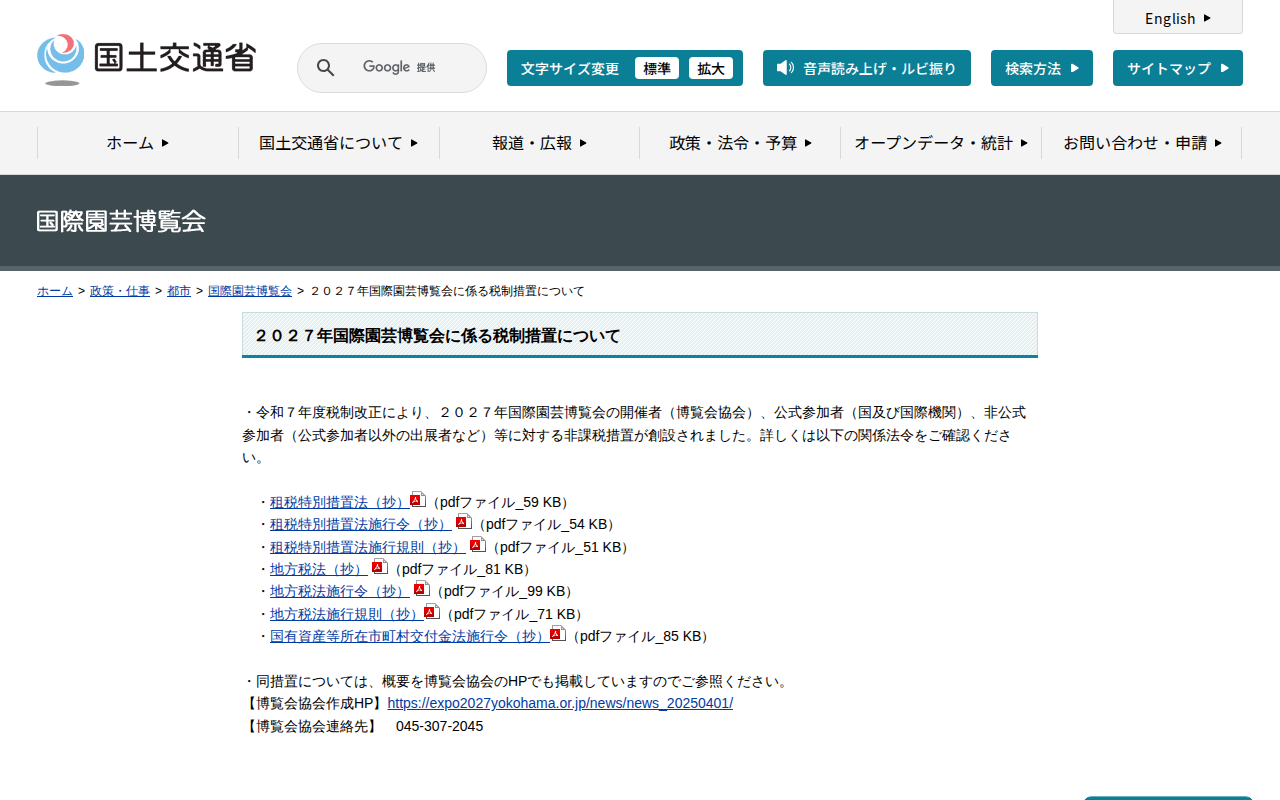Open 国際園芸博覧会 breadcrumb link
Viewport: 1280px width, 800px height.
[250, 291]
